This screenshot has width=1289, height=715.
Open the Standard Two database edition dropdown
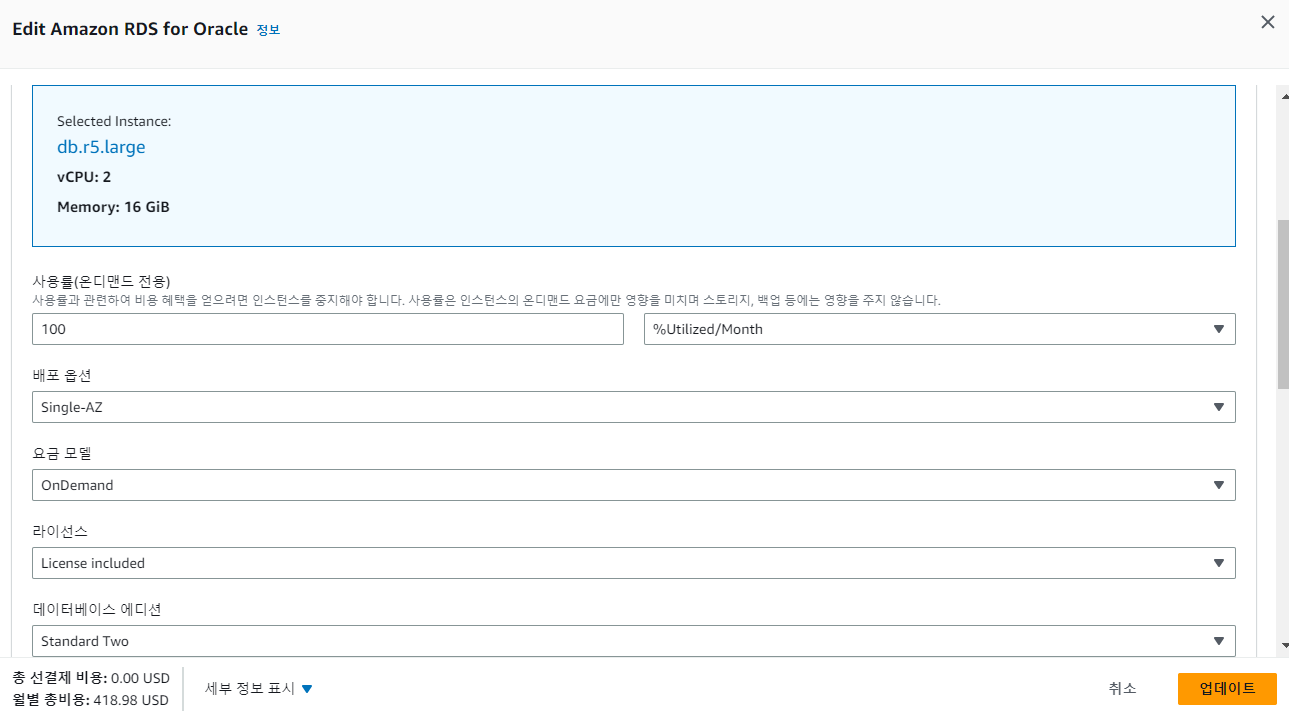click(x=634, y=641)
